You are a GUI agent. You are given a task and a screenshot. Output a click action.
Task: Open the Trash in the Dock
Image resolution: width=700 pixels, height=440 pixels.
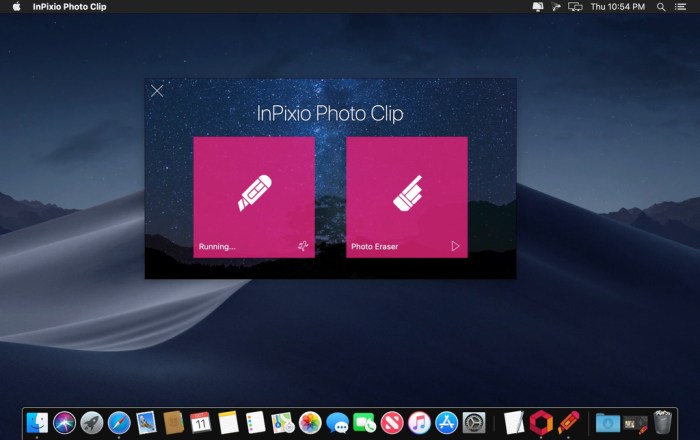(x=662, y=422)
